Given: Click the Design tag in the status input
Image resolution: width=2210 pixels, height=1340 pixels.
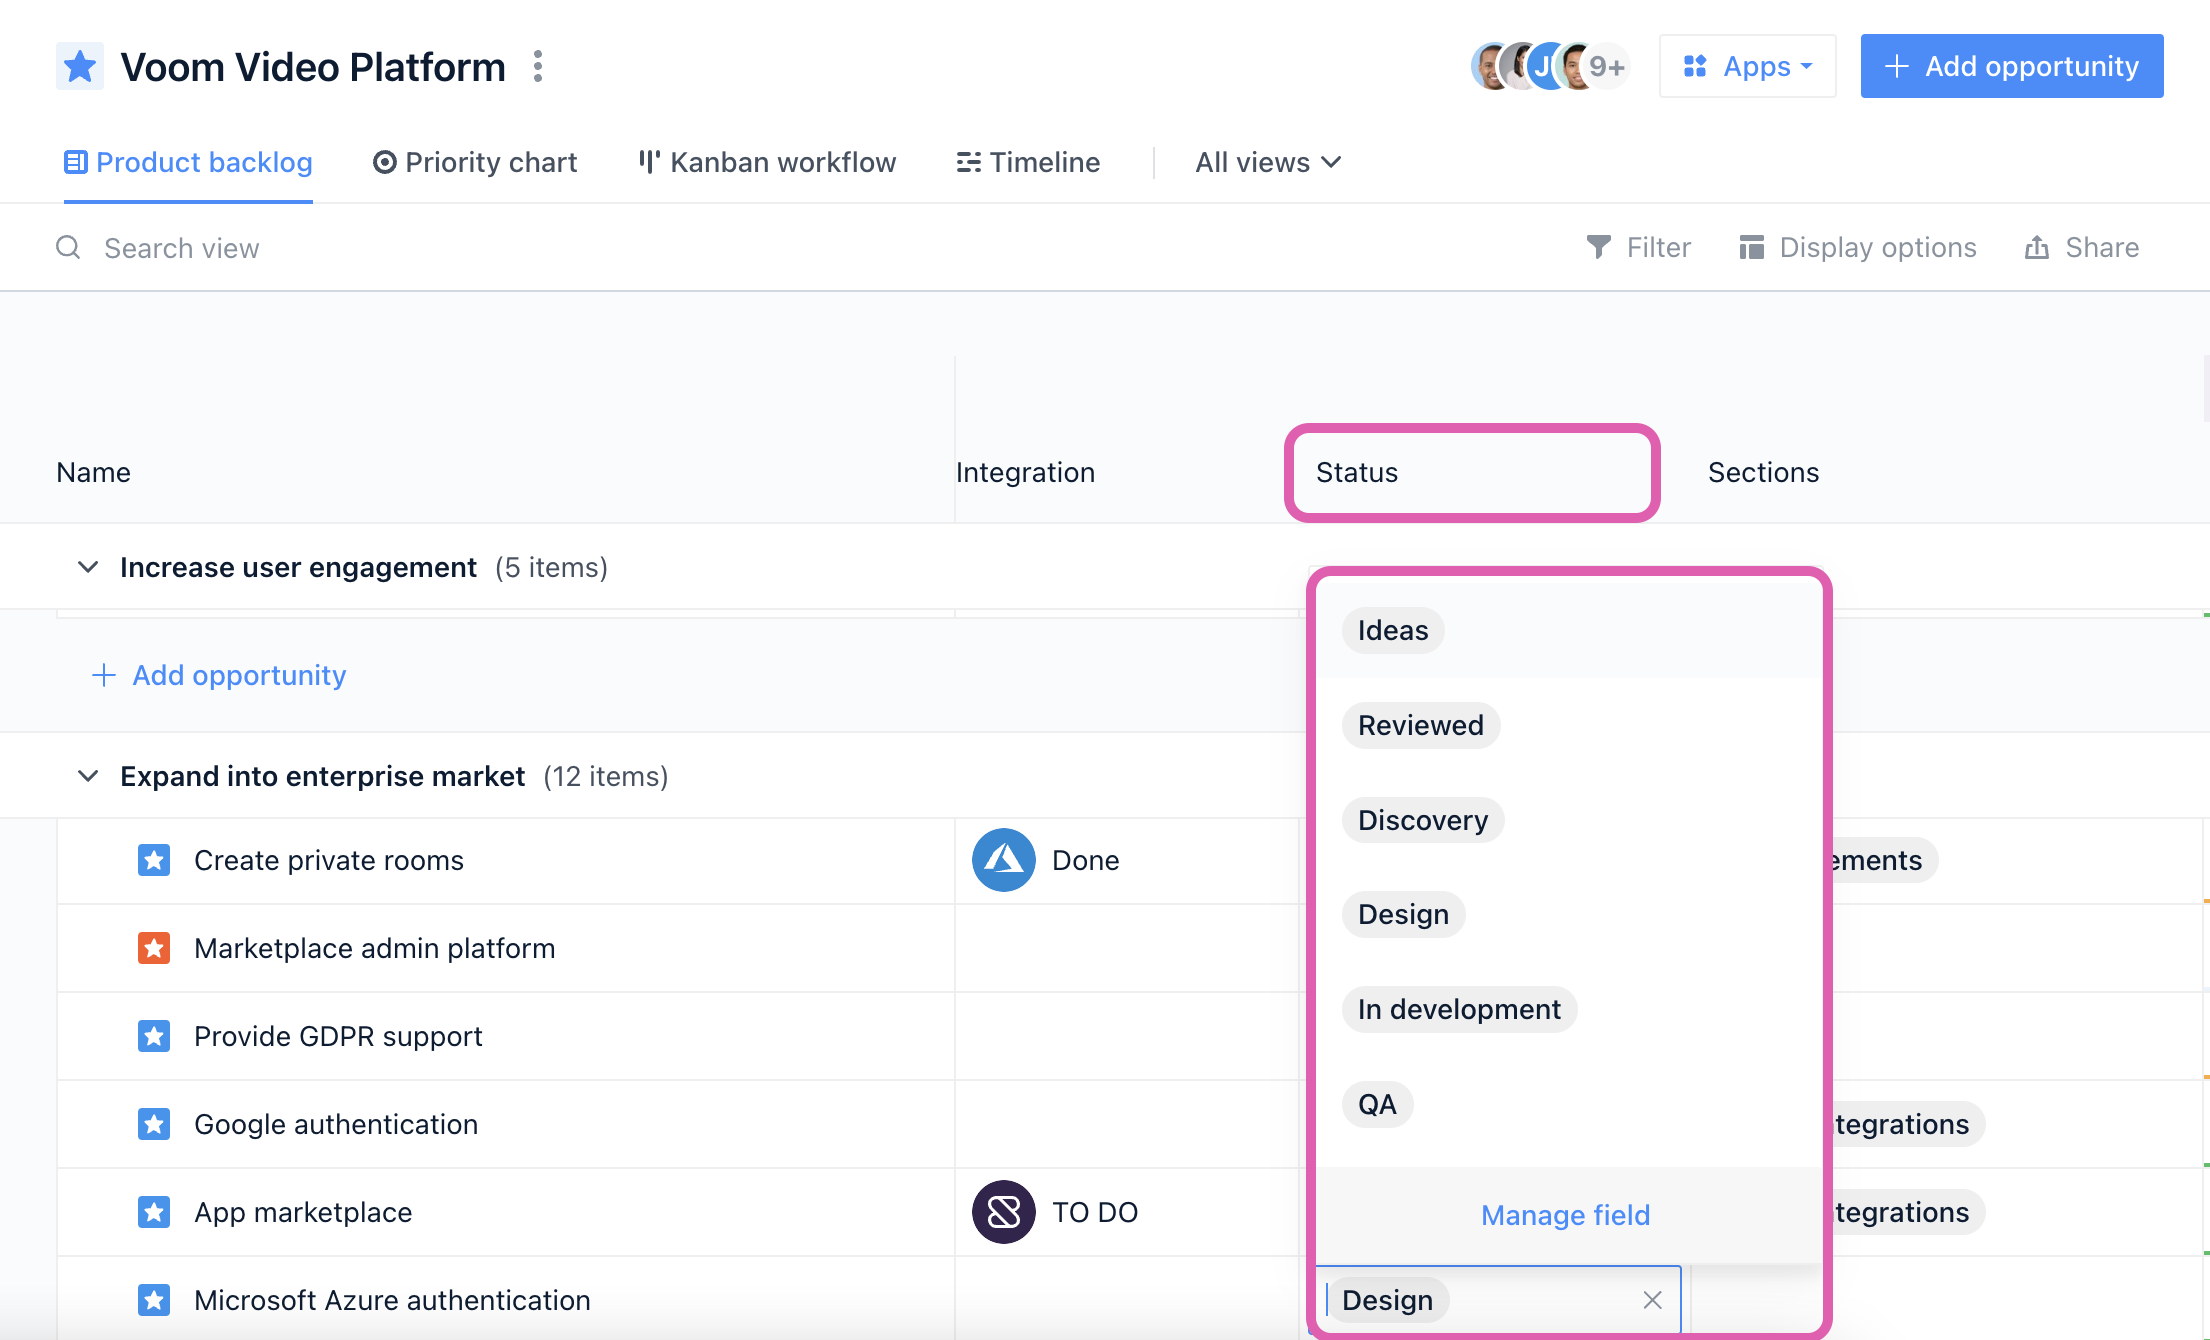Looking at the screenshot, I should [x=1388, y=1300].
